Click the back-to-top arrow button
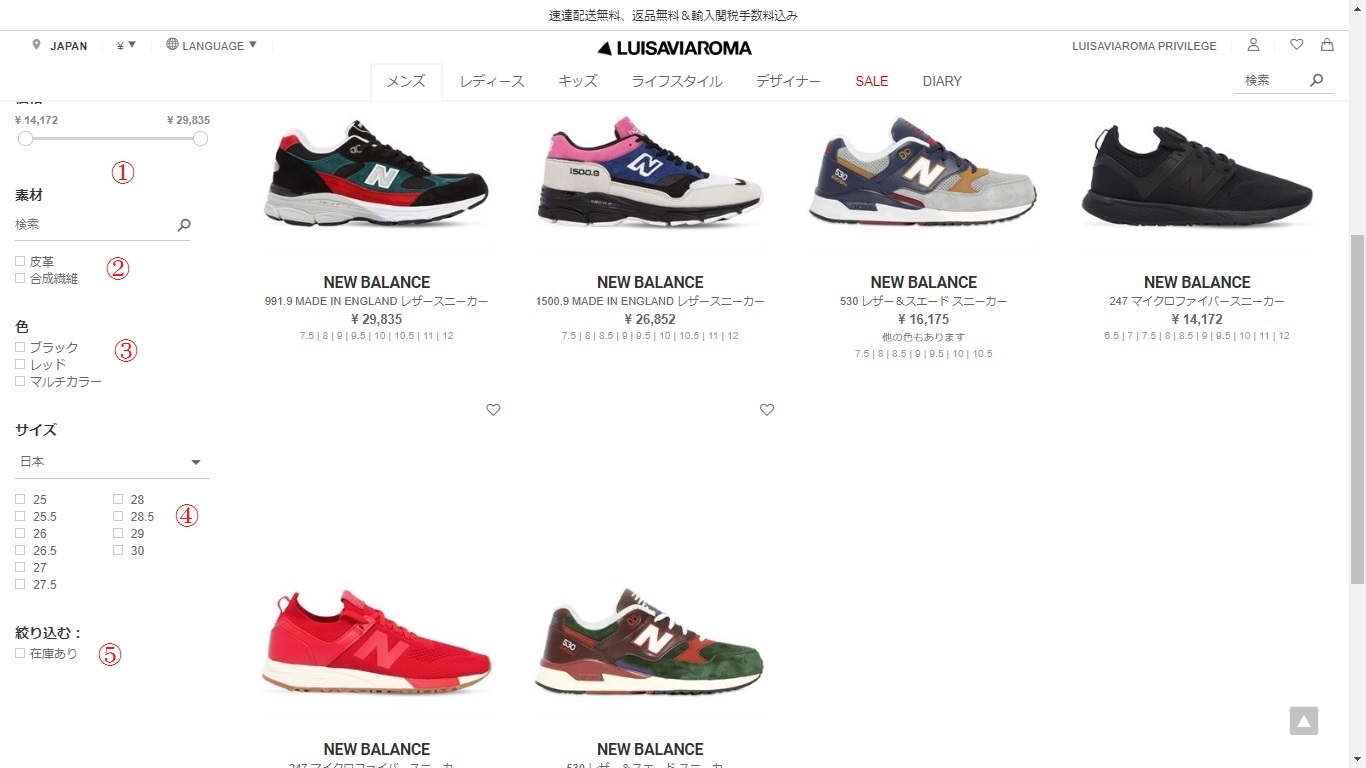The width and height of the screenshot is (1366, 768). tap(1304, 721)
